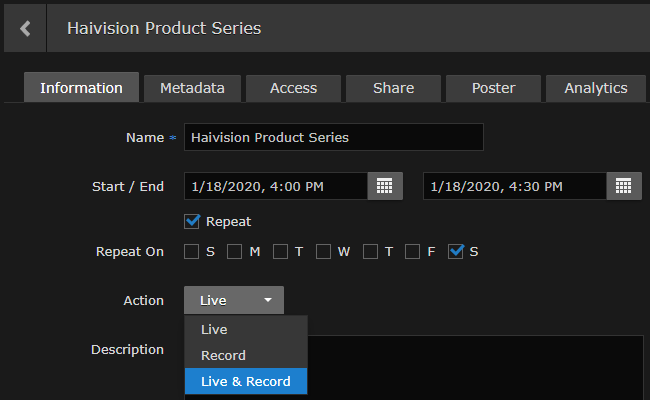Click the back arrow icon
This screenshot has width=650, height=400.
(x=25, y=28)
